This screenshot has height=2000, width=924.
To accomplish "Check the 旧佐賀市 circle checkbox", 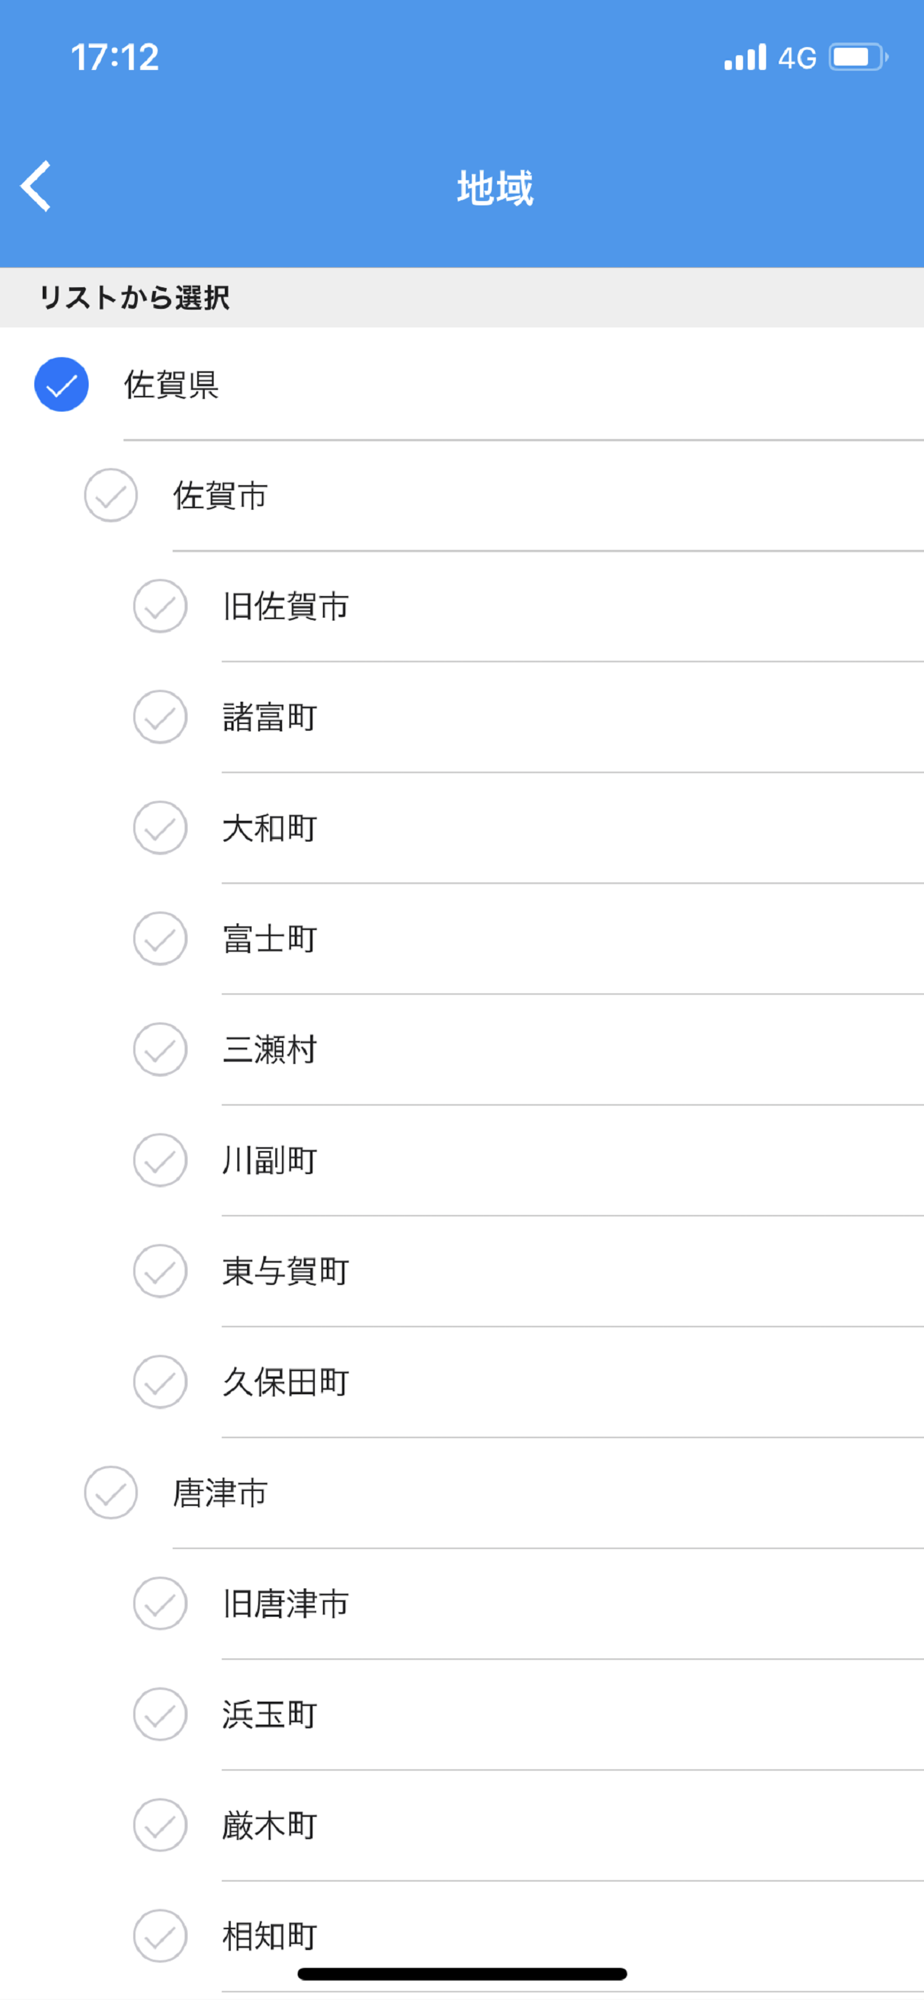I will click(x=160, y=606).
